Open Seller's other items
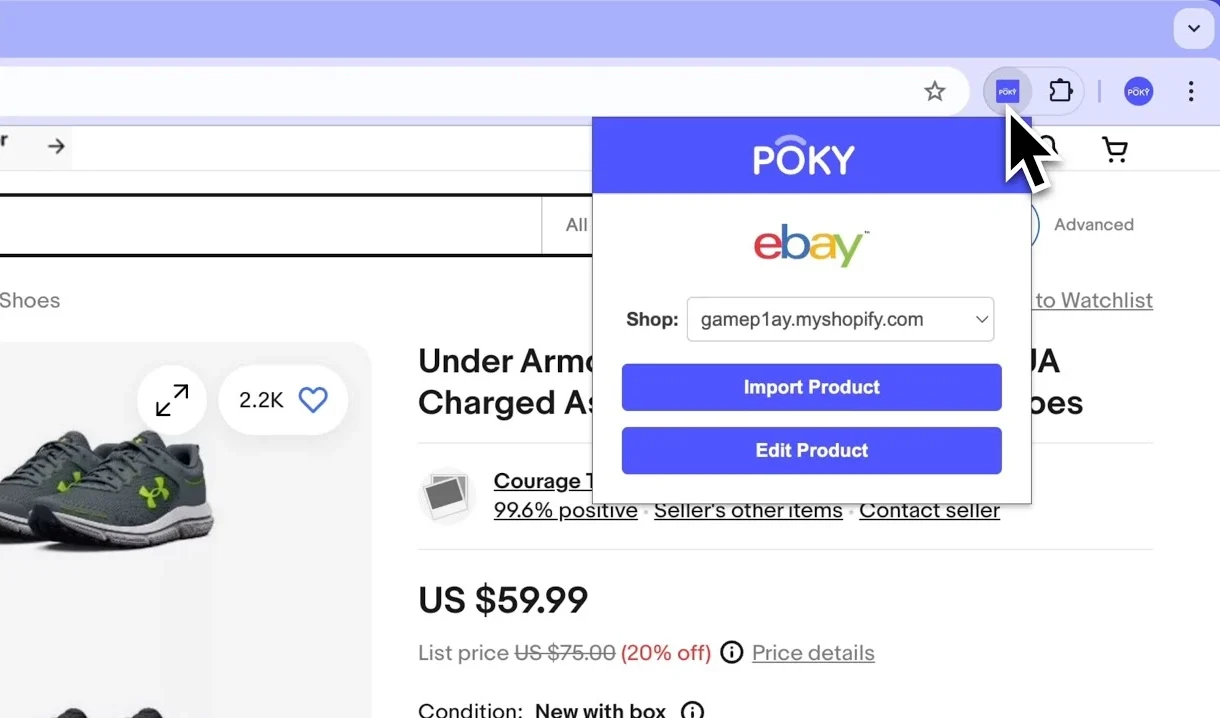The image size is (1220, 718). click(x=748, y=510)
